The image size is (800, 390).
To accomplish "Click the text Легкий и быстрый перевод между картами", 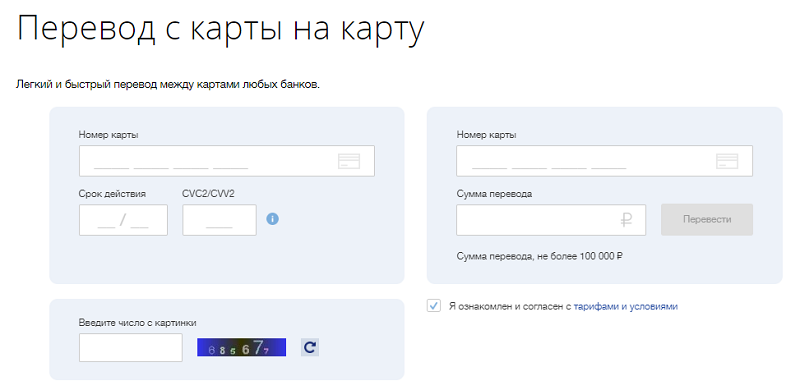I will [168, 84].
